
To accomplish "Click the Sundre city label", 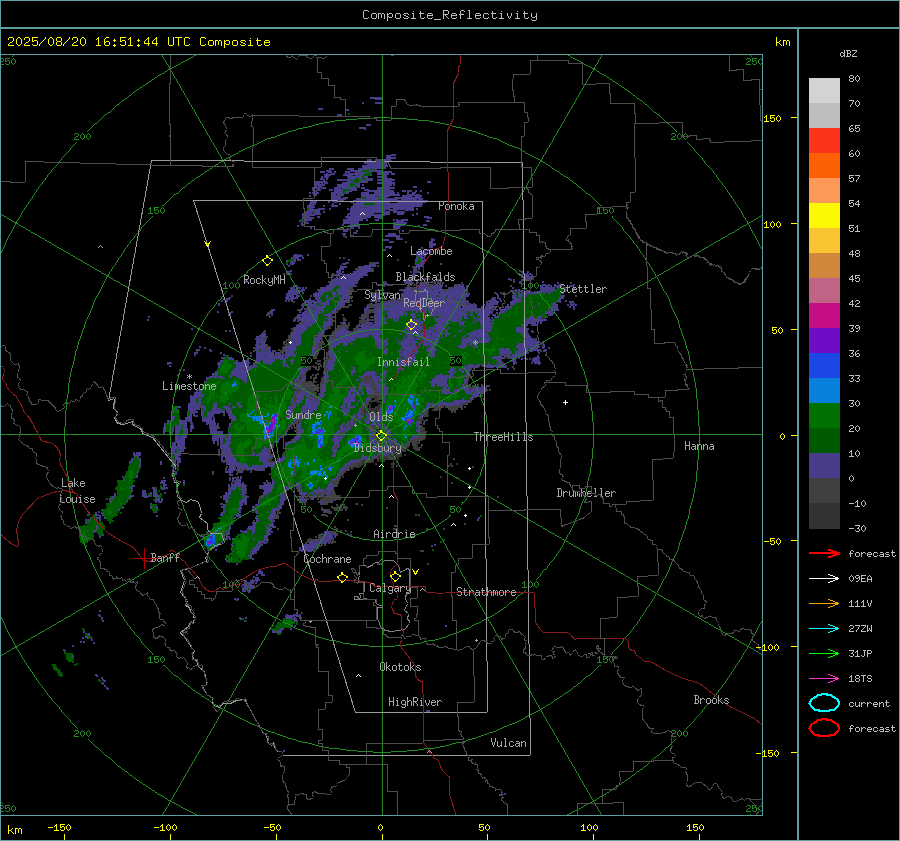I will [x=303, y=414].
